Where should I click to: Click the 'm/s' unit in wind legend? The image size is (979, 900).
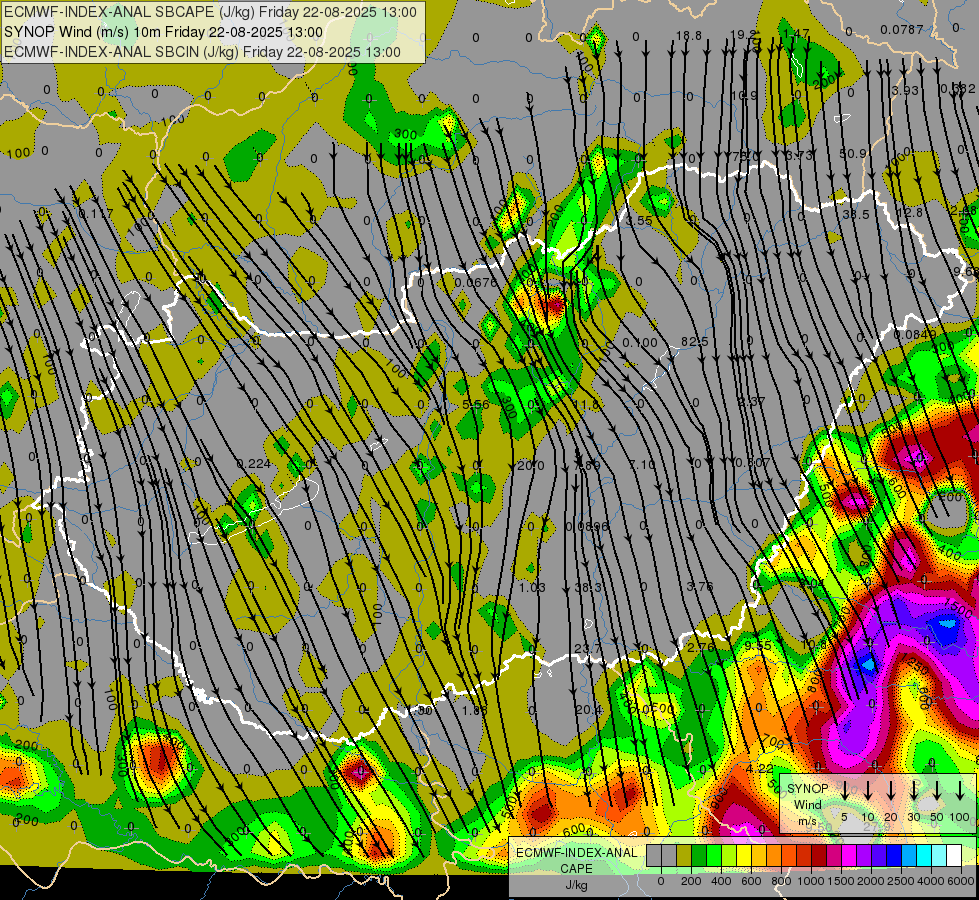(807, 821)
